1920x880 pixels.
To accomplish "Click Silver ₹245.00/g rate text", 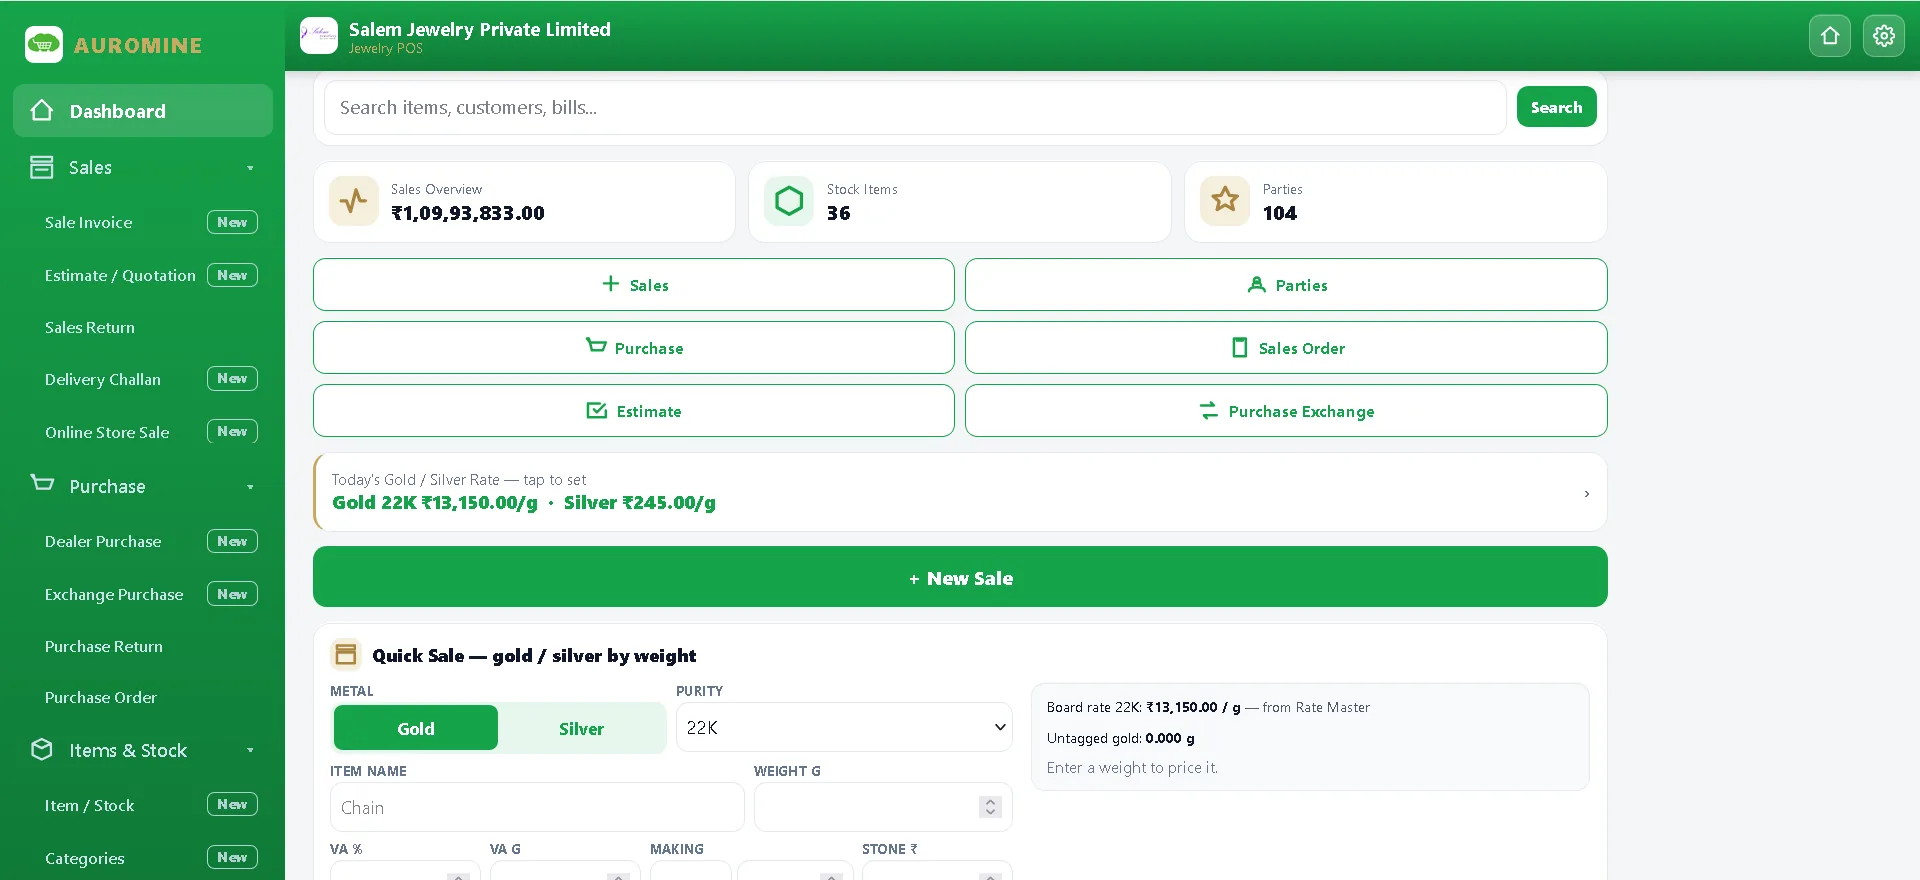I will click(640, 503).
